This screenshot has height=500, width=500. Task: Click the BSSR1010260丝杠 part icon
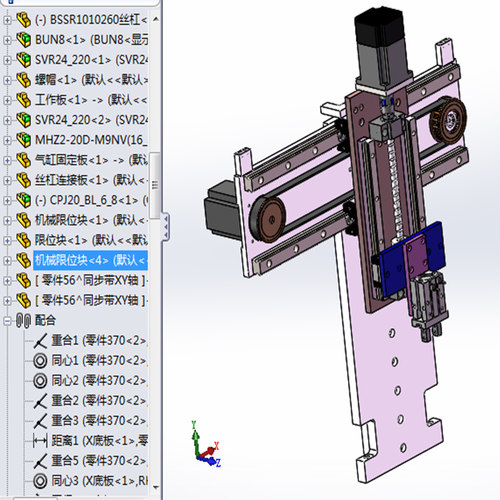(x=23, y=20)
